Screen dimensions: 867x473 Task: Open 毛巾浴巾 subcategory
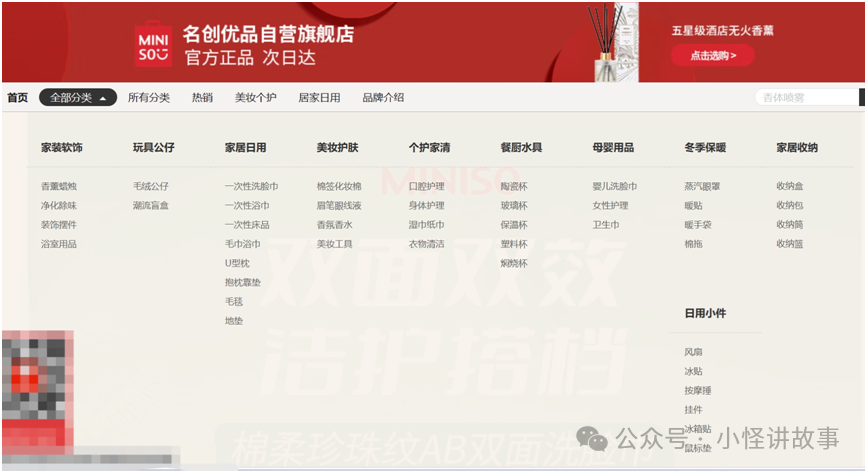click(x=243, y=244)
